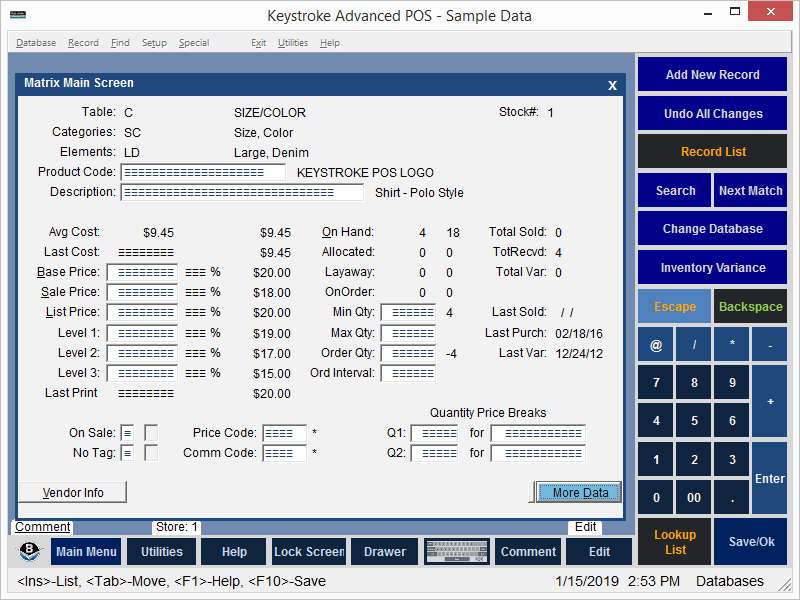The image size is (800, 600).
Task: Open the Special menu in the menu bar
Action: (x=194, y=43)
